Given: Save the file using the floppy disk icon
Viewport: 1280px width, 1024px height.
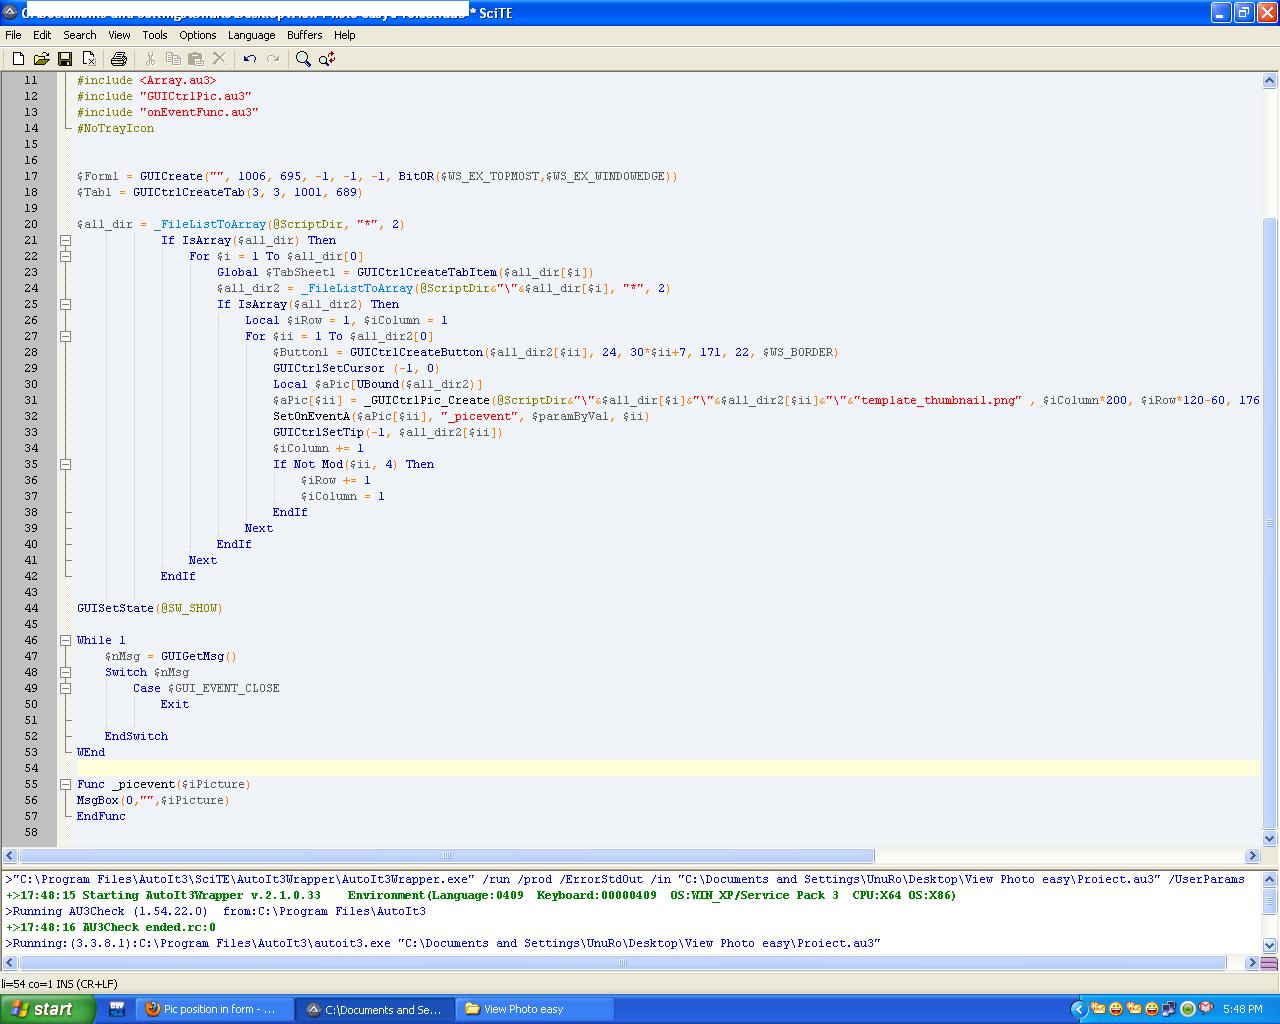Looking at the screenshot, I should (x=65, y=59).
